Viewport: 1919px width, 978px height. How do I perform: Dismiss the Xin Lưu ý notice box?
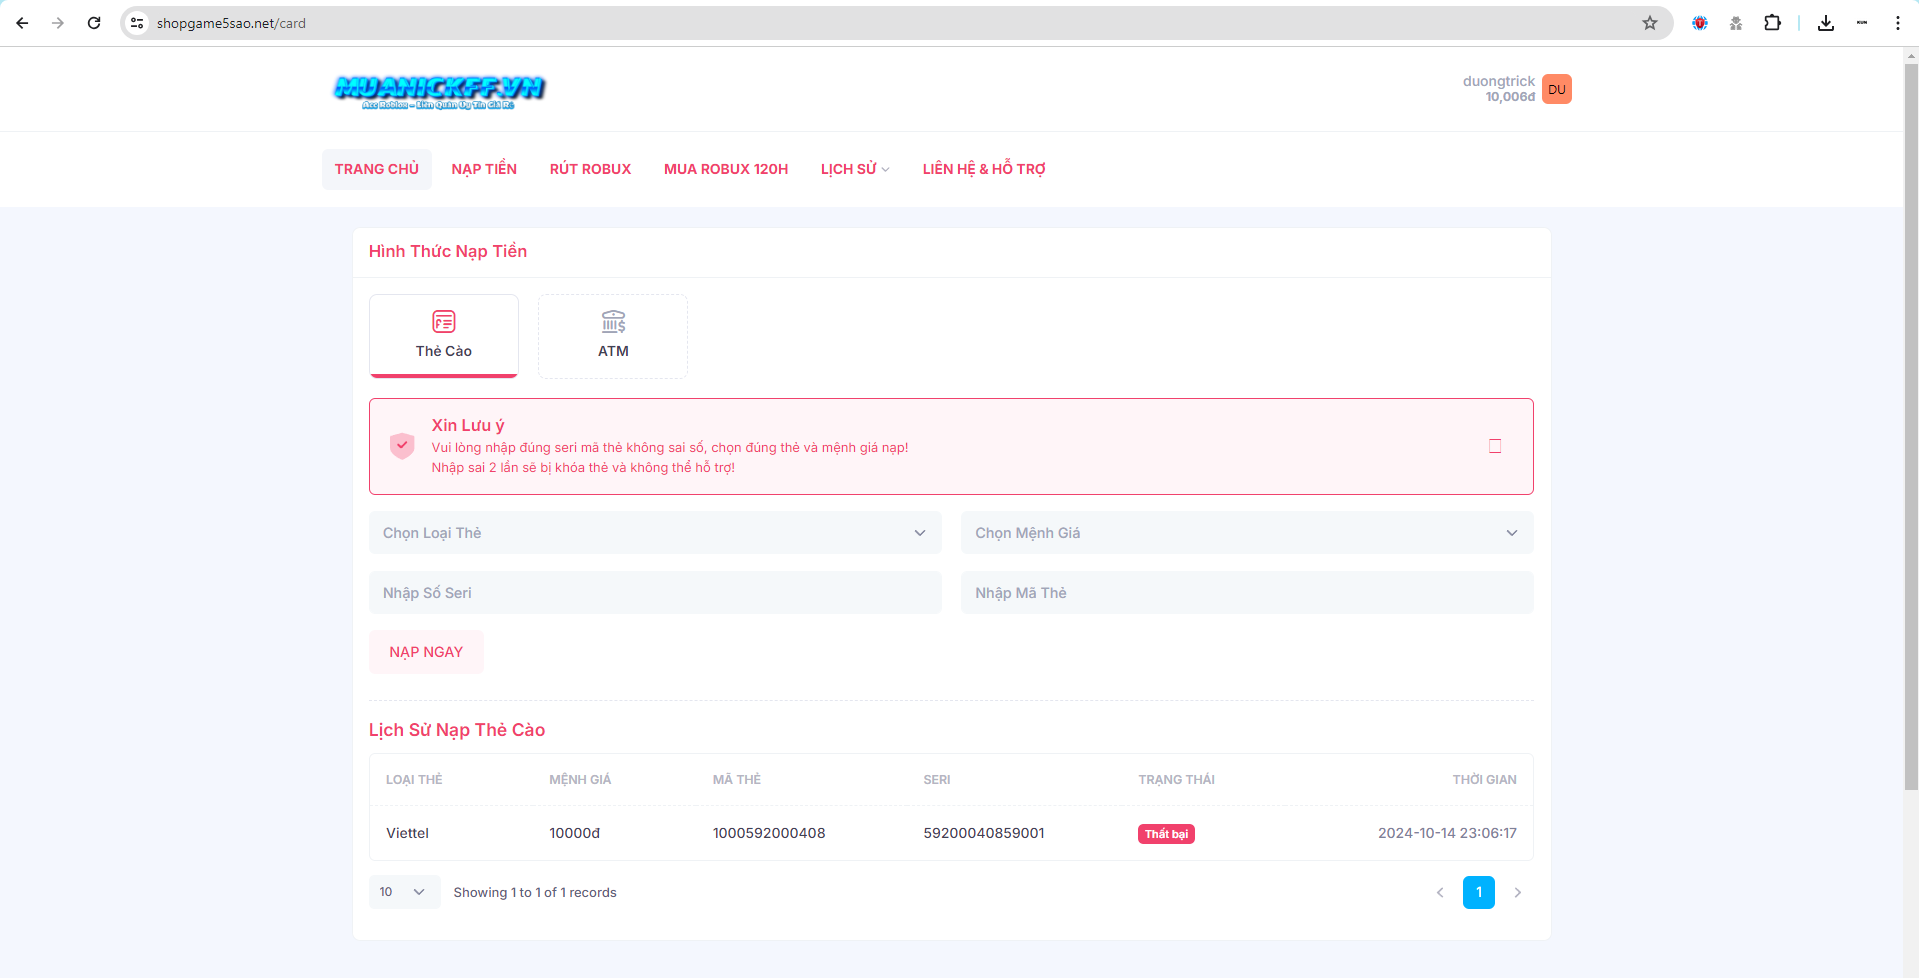click(1494, 446)
